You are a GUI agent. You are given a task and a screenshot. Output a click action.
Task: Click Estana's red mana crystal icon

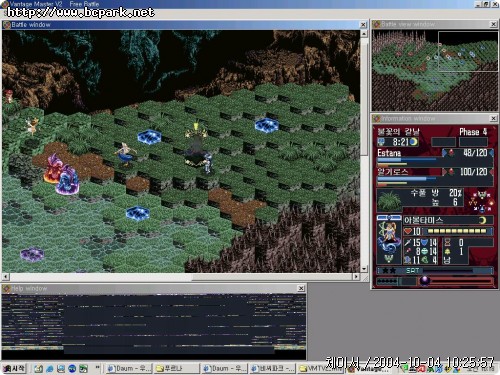451,153
